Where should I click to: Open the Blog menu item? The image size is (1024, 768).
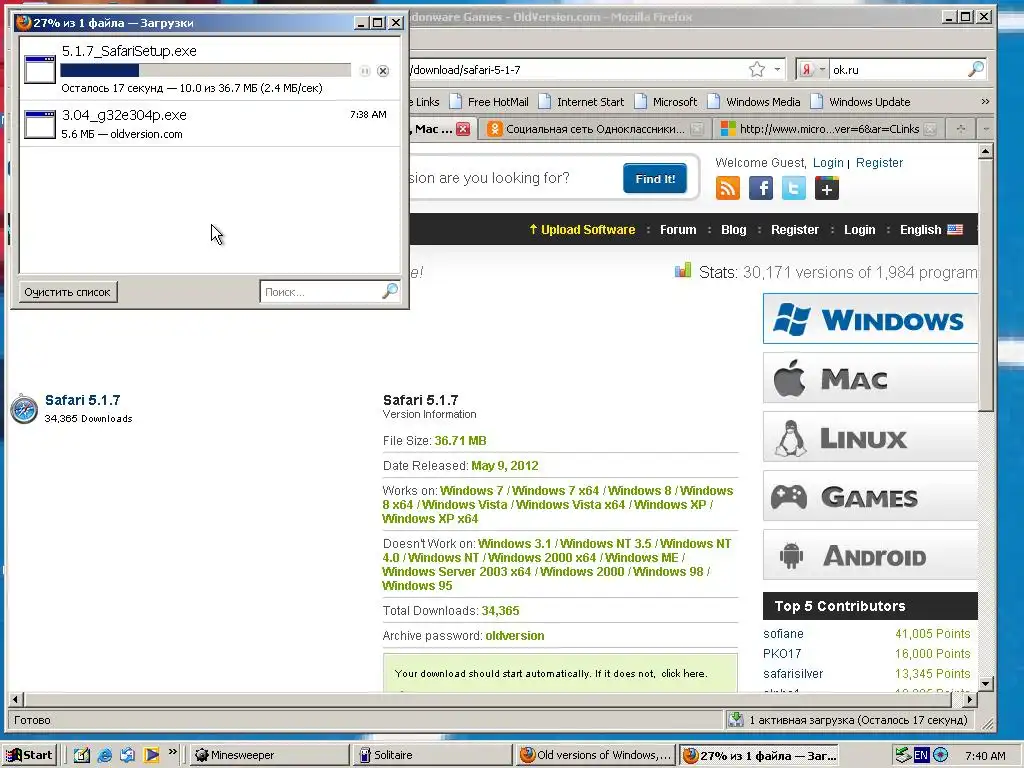point(733,230)
